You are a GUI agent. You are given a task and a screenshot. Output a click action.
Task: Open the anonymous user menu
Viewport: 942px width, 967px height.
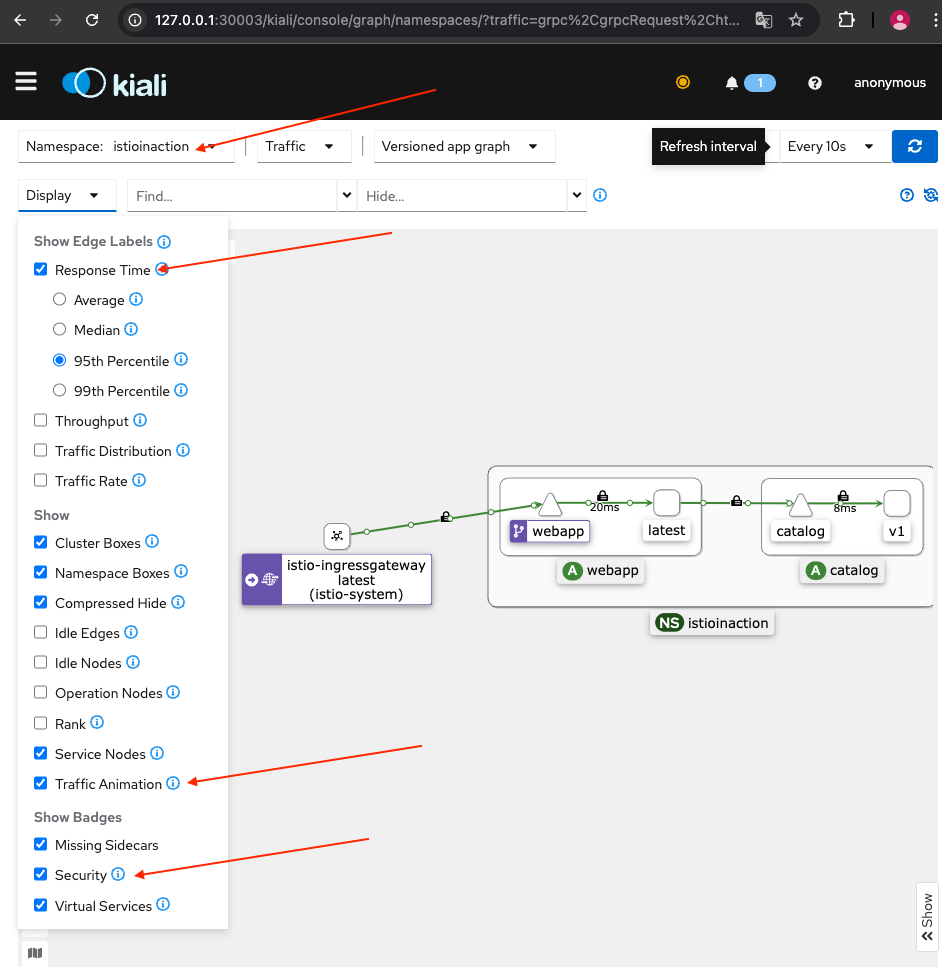coord(890,83)
